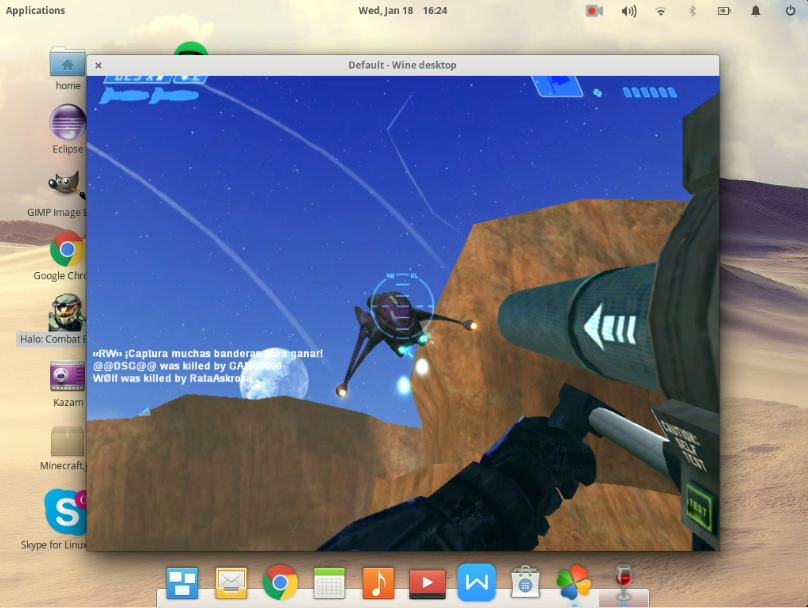Click the GIMP Image Editor desktop icon

66,186
